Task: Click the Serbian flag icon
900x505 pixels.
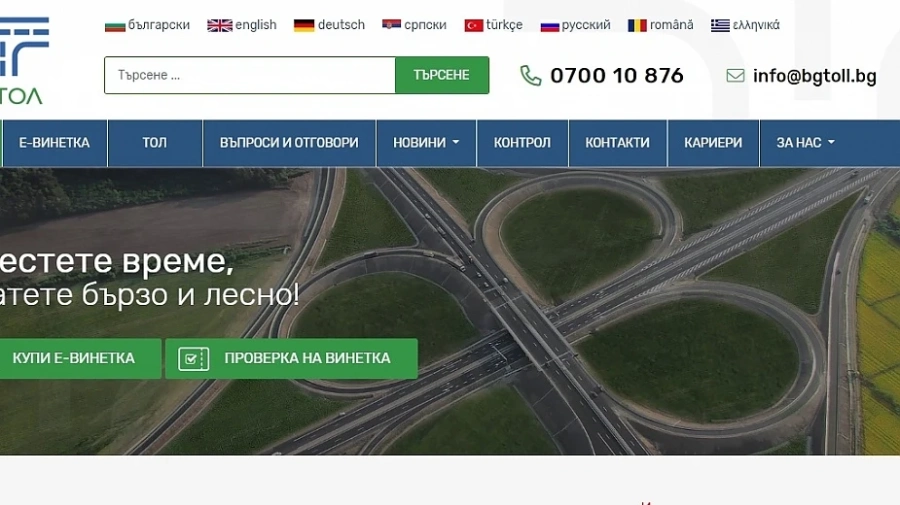Action: tap(391, 24)
